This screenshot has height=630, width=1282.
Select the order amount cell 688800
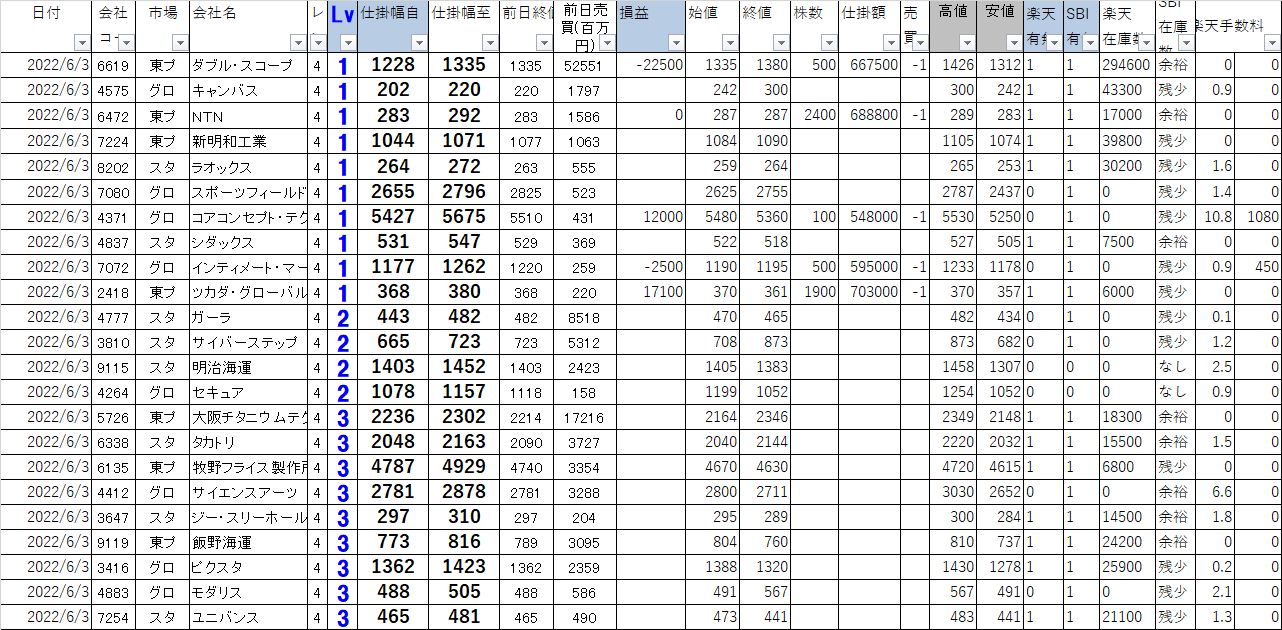[x=870, y=115]
